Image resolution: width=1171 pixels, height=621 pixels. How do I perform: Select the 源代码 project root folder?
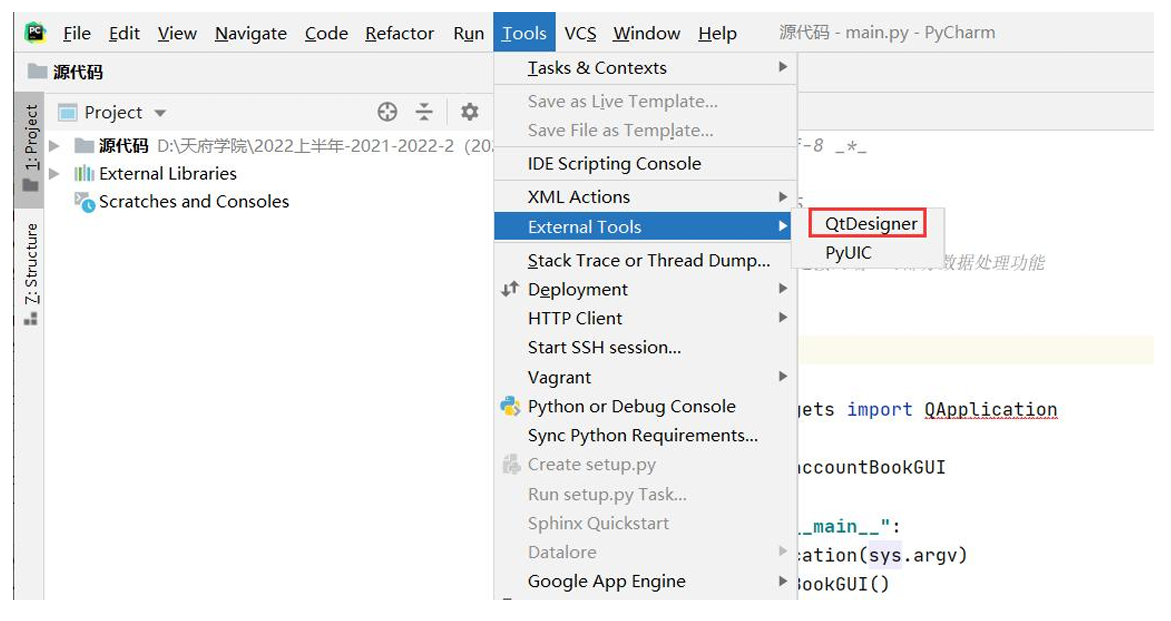click(x=123, y=146)
